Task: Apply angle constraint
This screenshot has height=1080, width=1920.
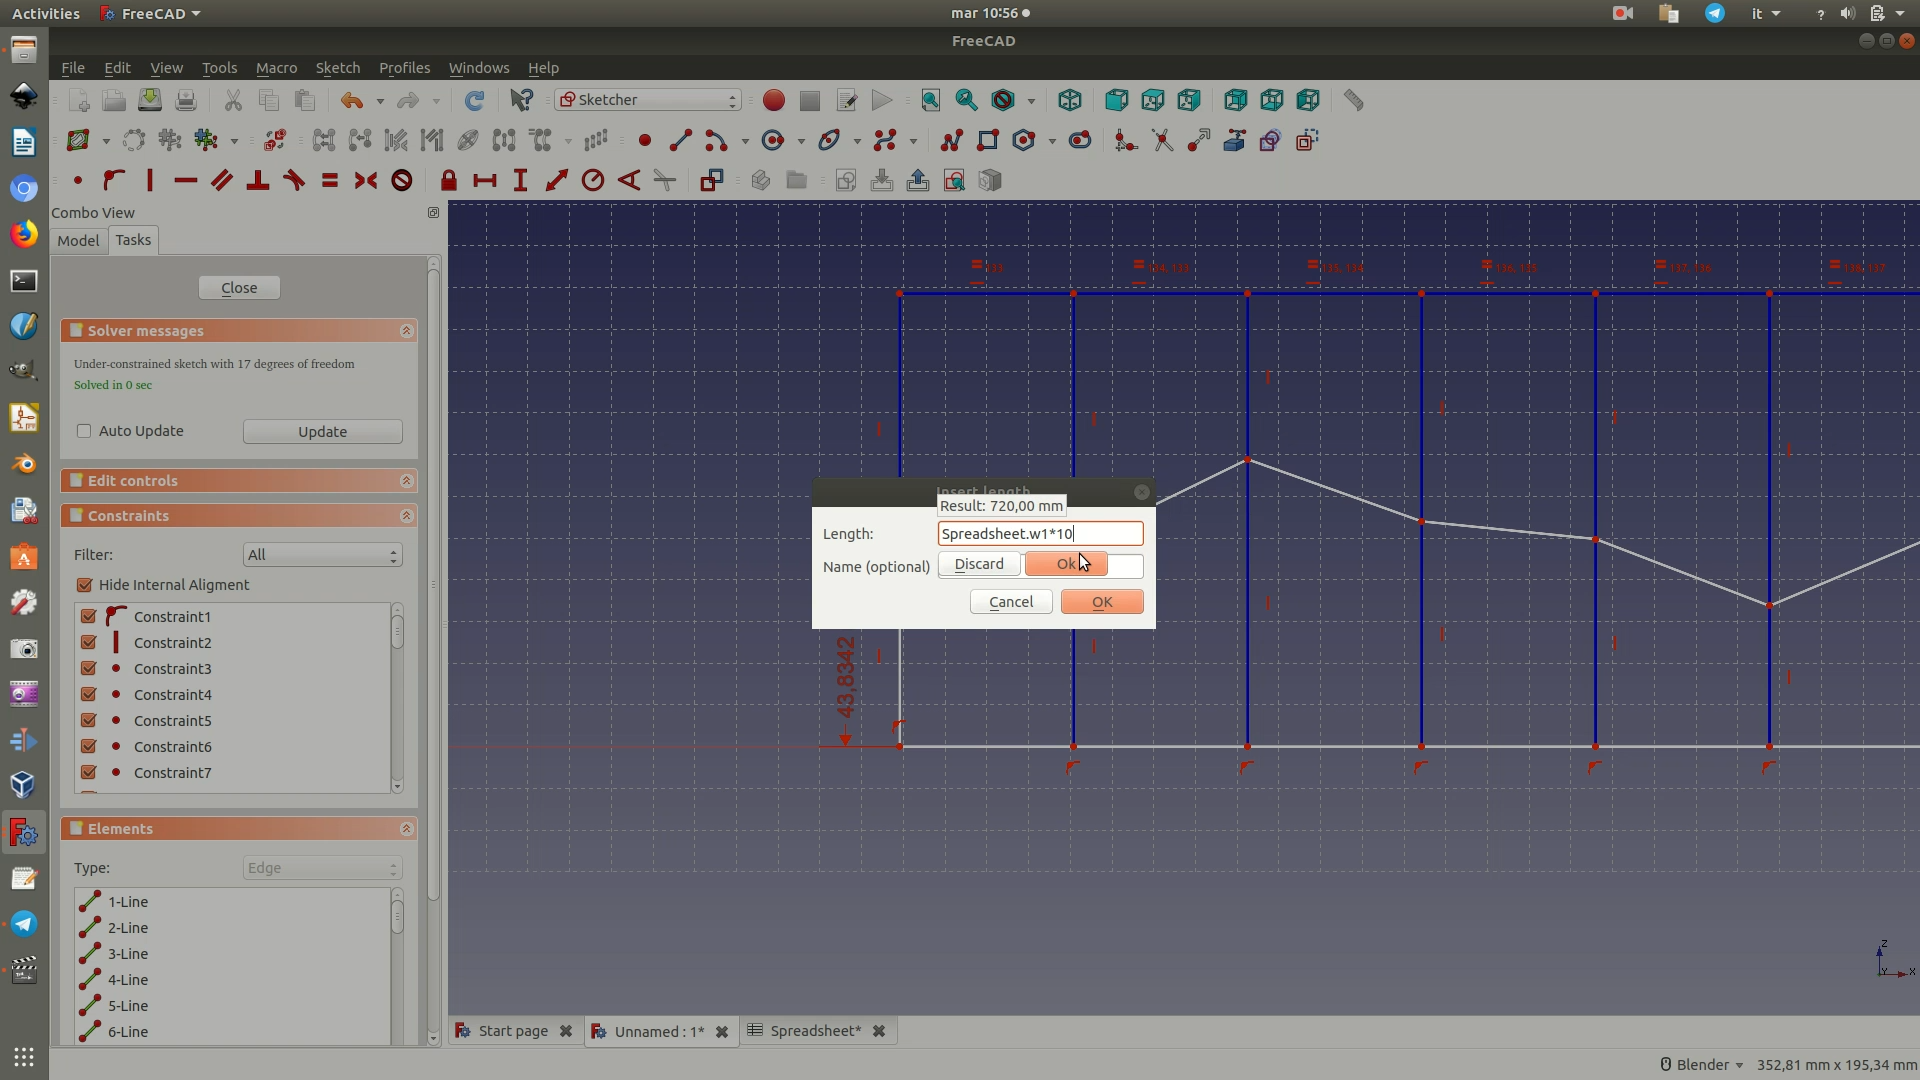Action: click(628, 181)
